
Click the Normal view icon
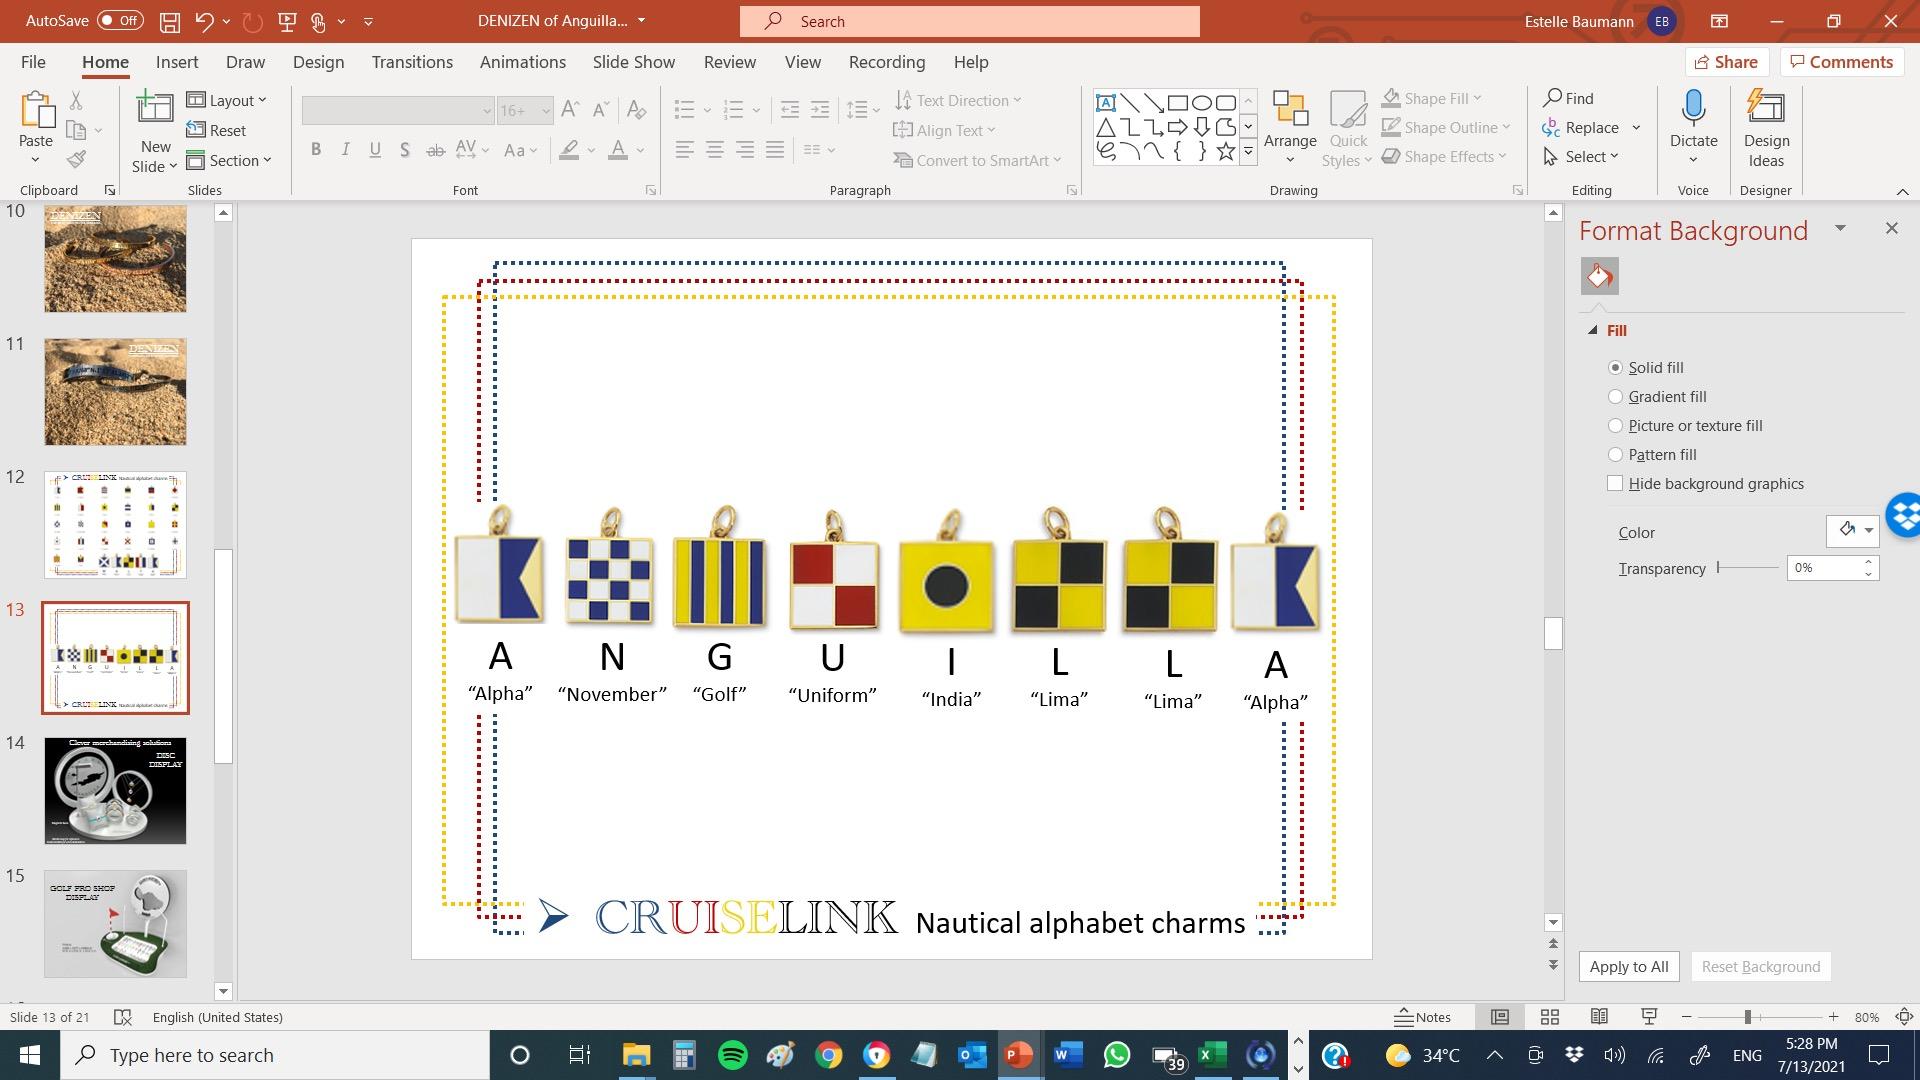click(1500, 1017)
